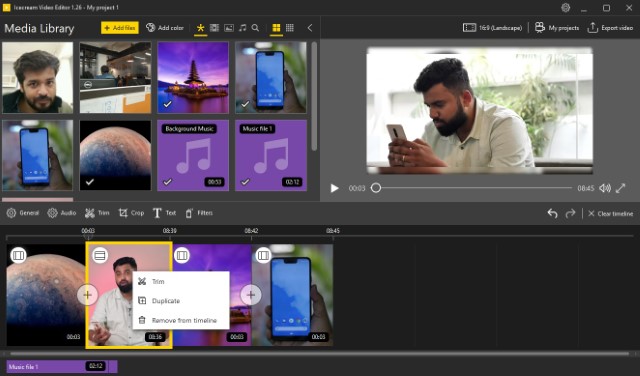Select the Crop tool

point(131,213)
